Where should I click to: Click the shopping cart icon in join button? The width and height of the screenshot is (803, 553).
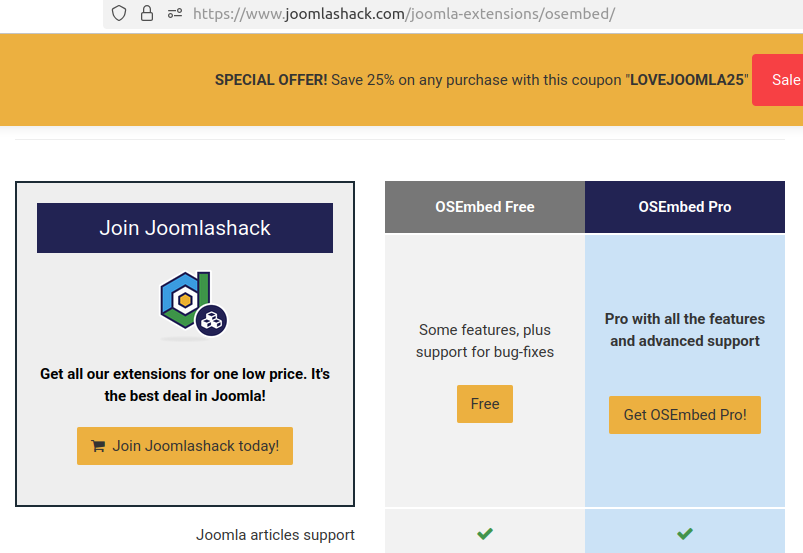tap(98, 446)
